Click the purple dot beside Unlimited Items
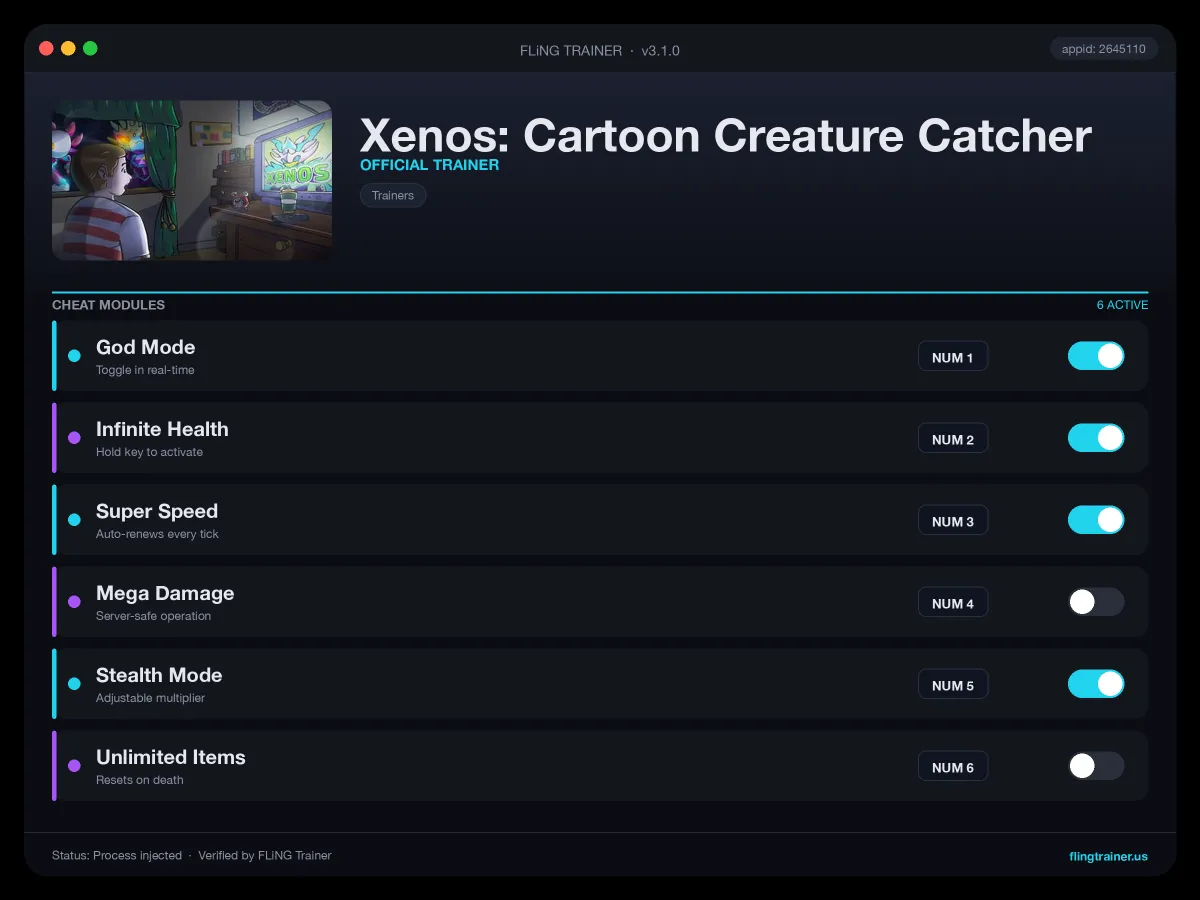 (74, 766)
